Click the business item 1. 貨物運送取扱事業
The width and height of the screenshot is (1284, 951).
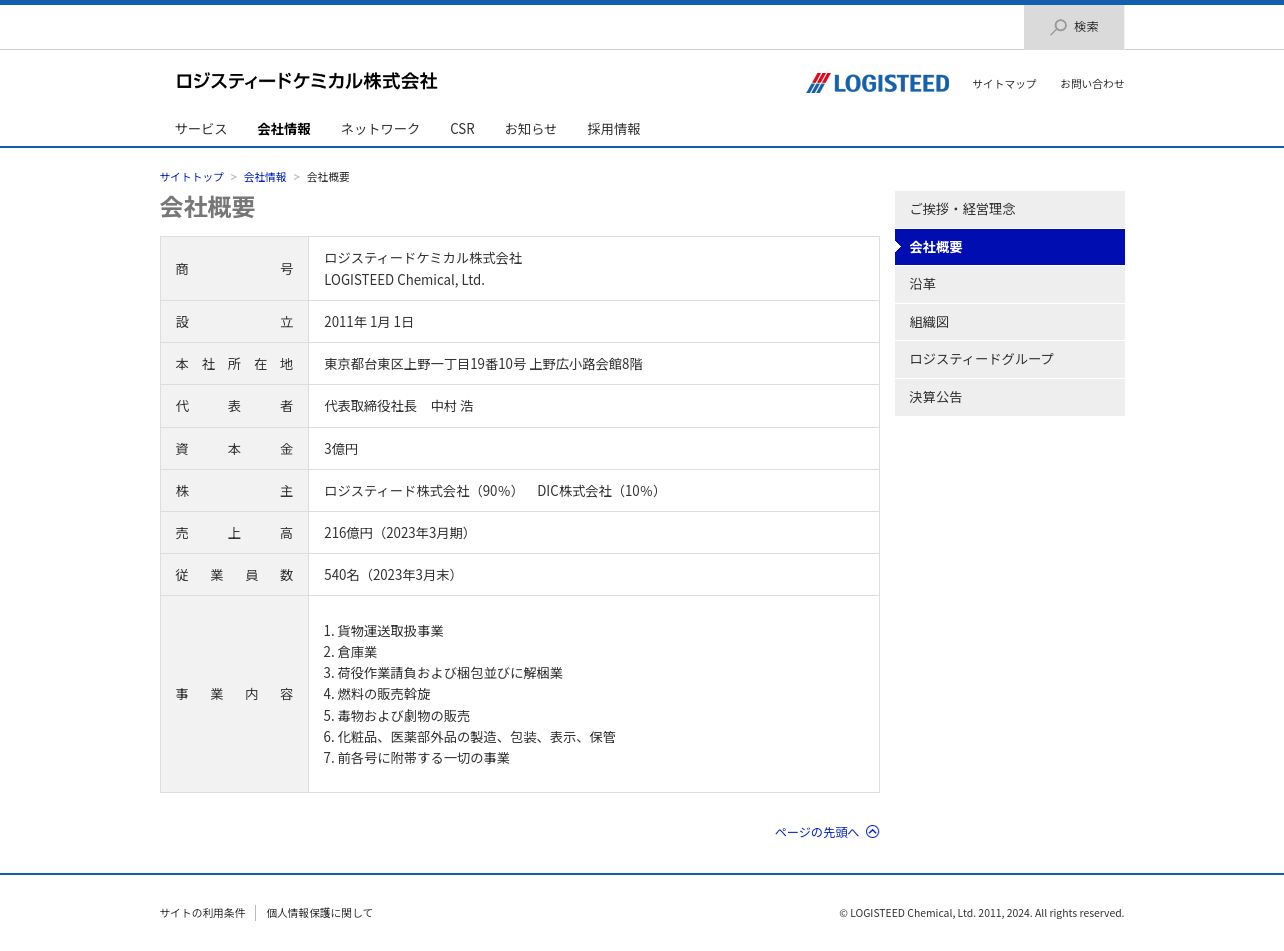pyautogui.click(x=384, y=631)
